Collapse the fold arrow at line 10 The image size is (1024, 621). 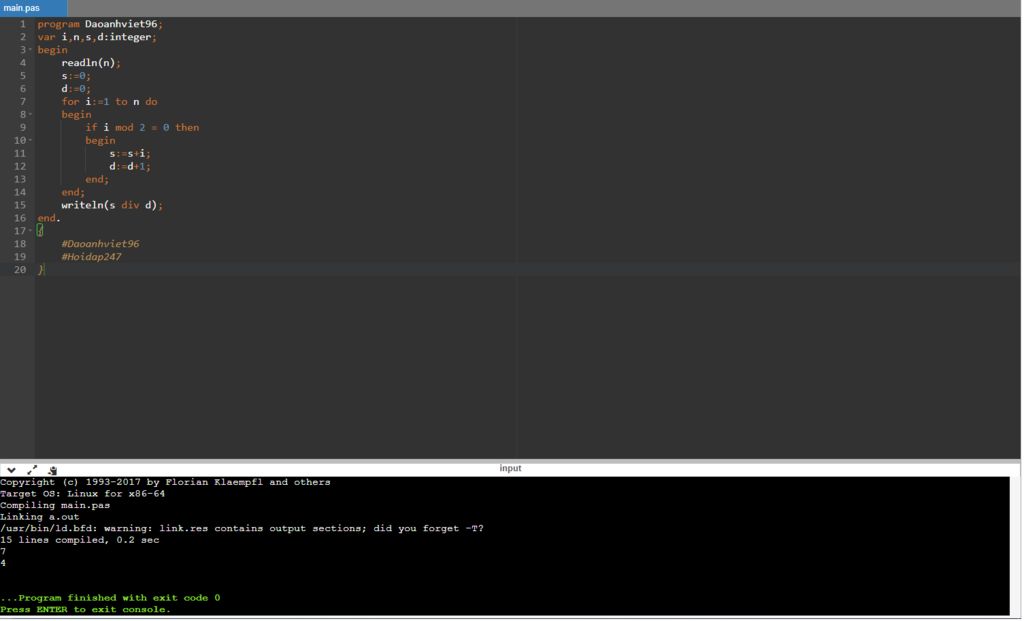[30, 140]
